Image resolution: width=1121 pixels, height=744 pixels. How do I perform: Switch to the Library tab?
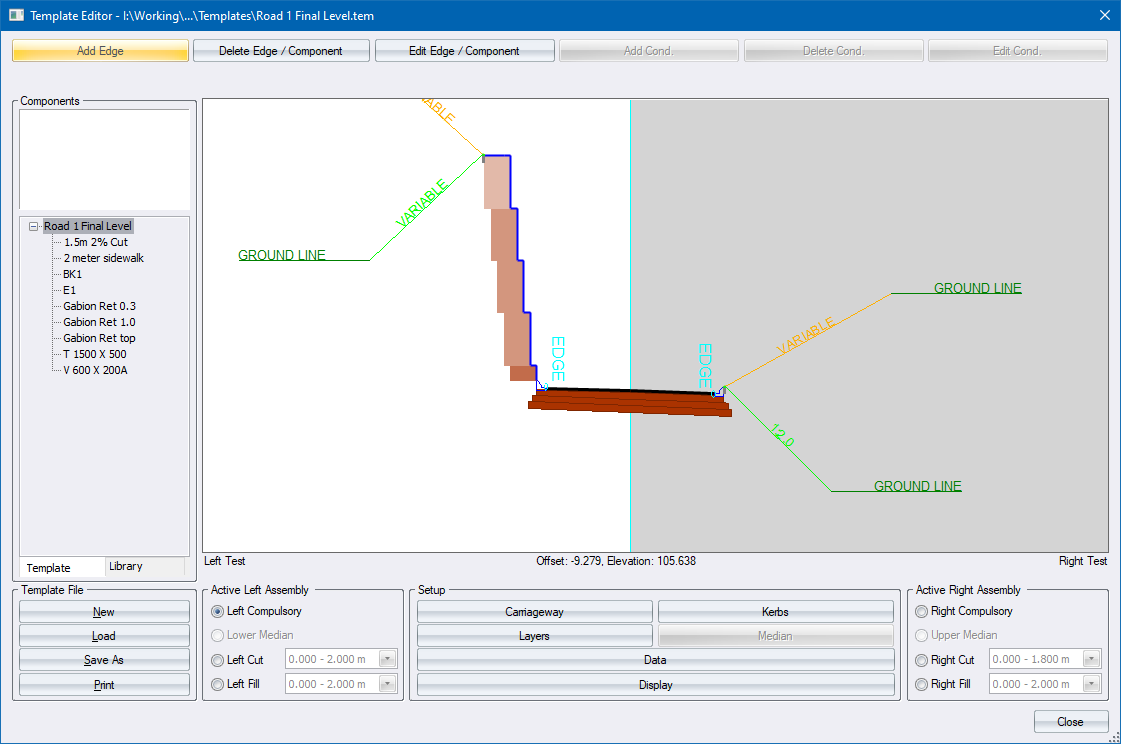126,567
